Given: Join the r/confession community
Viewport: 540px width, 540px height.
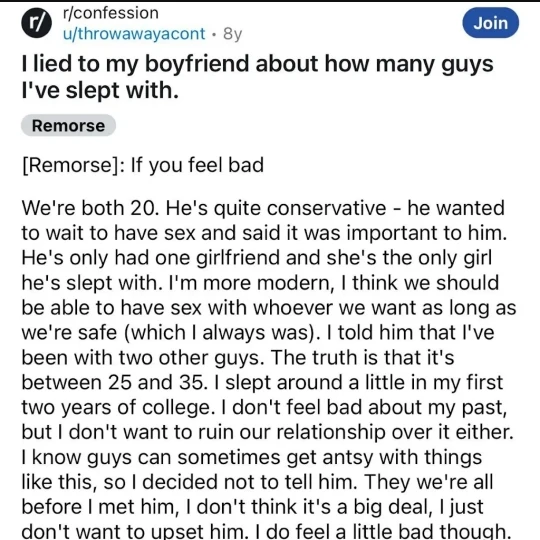Looking at the screenshot, I should 490,23.
